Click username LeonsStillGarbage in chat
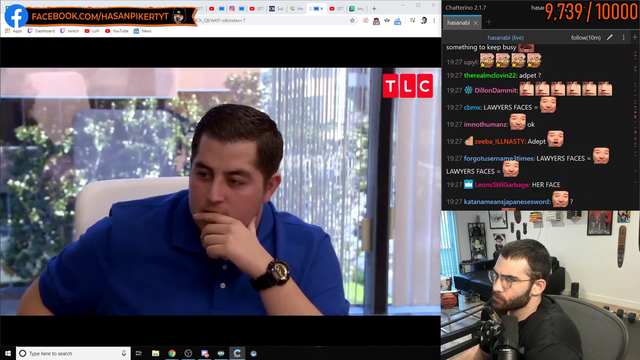The width and height of the screenshot is (640, 360). (x=502, y=185)
